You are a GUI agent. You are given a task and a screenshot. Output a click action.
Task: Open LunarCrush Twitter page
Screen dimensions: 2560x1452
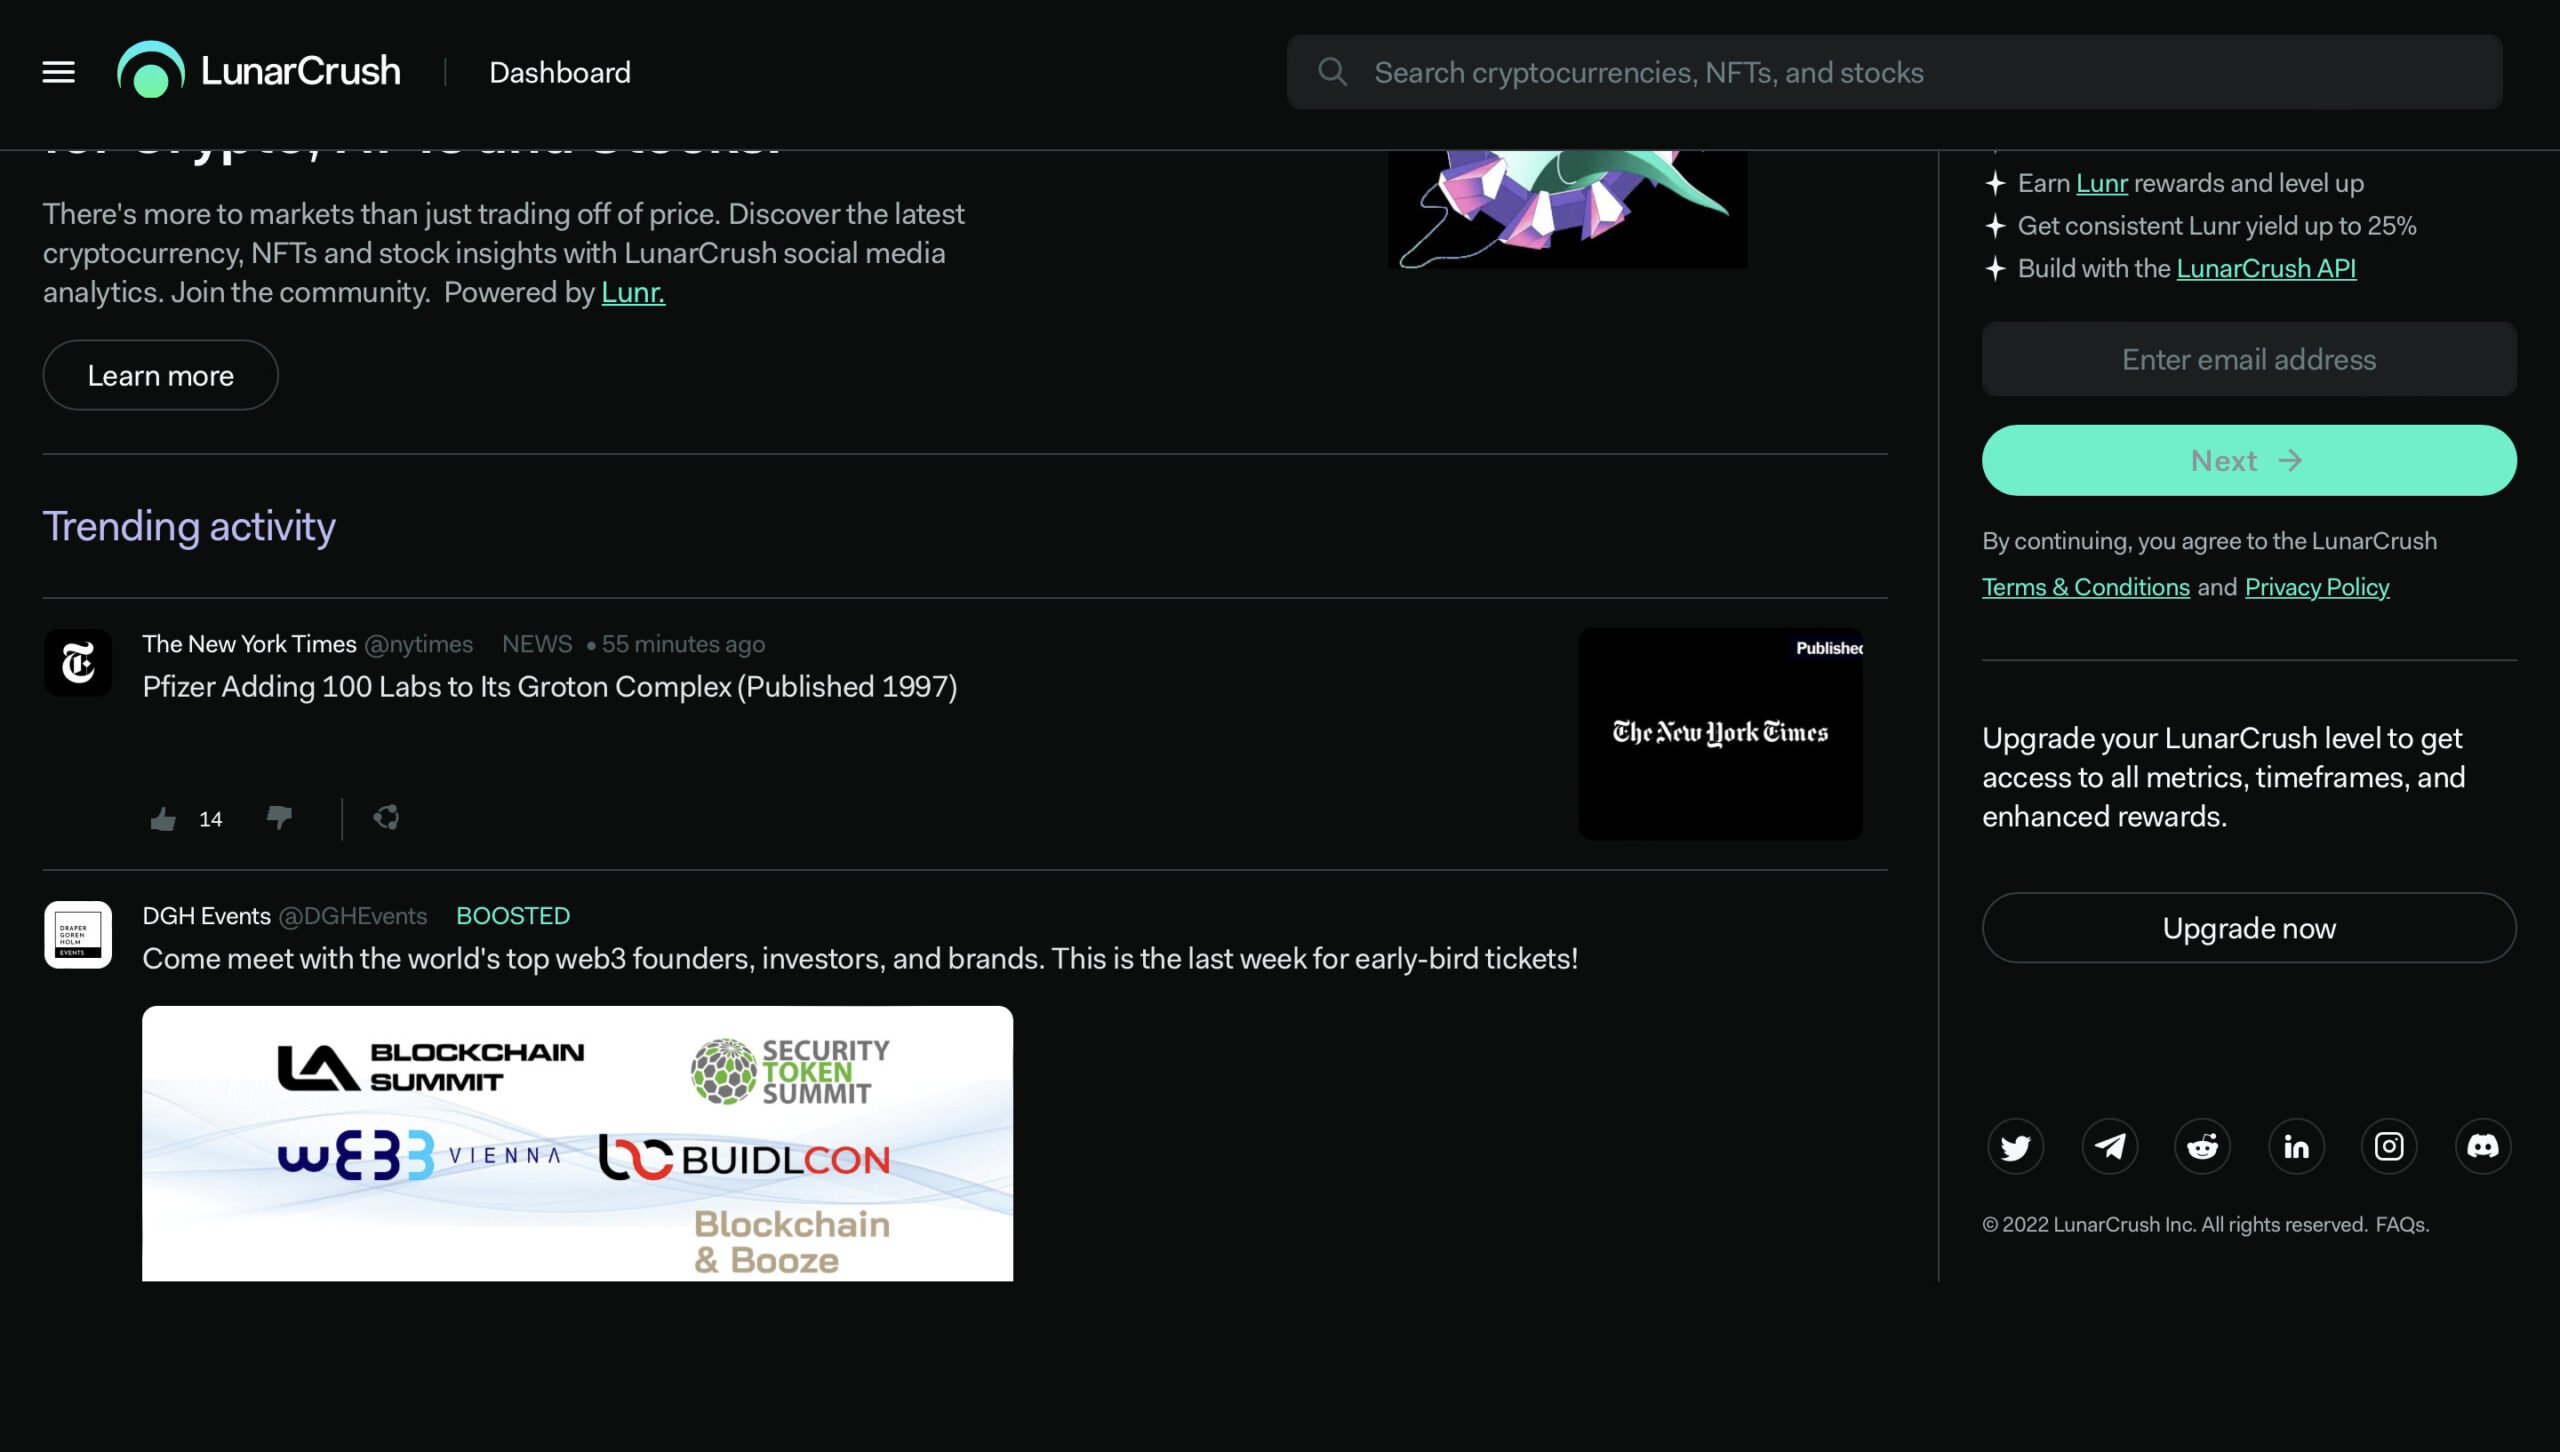coord(2015,1146)
